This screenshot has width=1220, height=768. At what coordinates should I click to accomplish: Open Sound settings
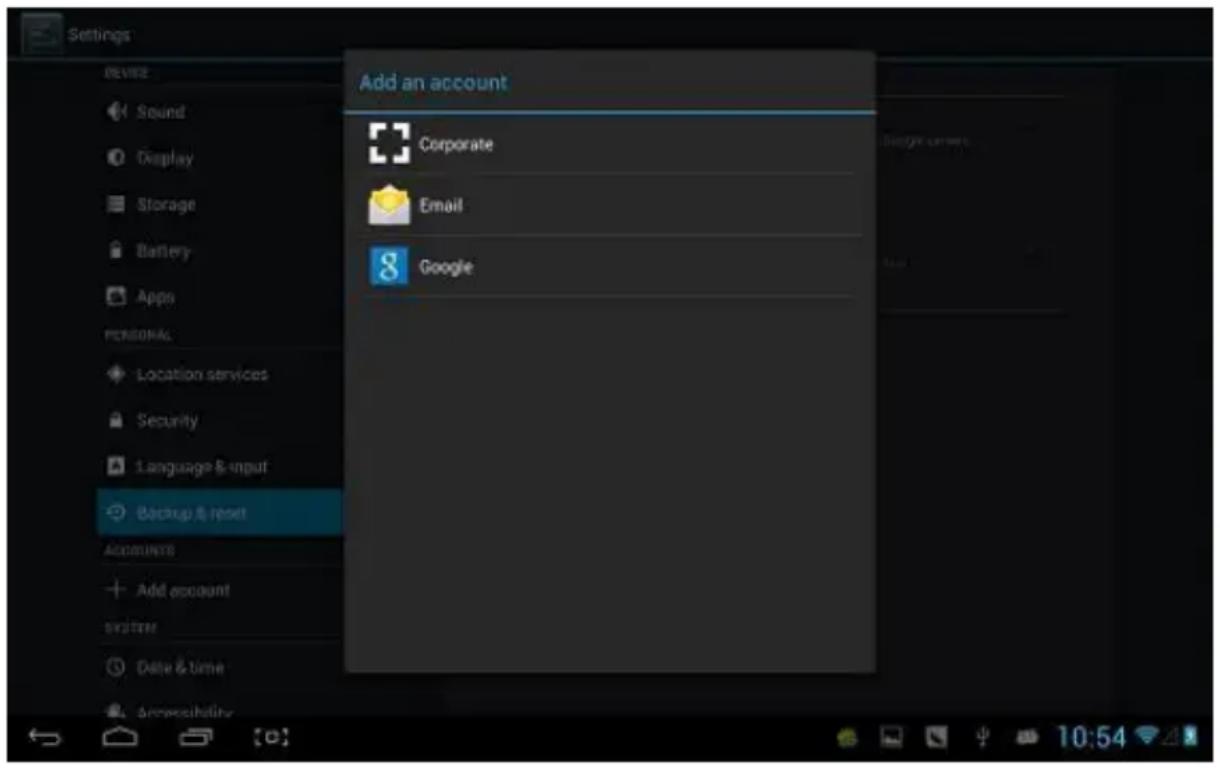[x=220, y=112]
